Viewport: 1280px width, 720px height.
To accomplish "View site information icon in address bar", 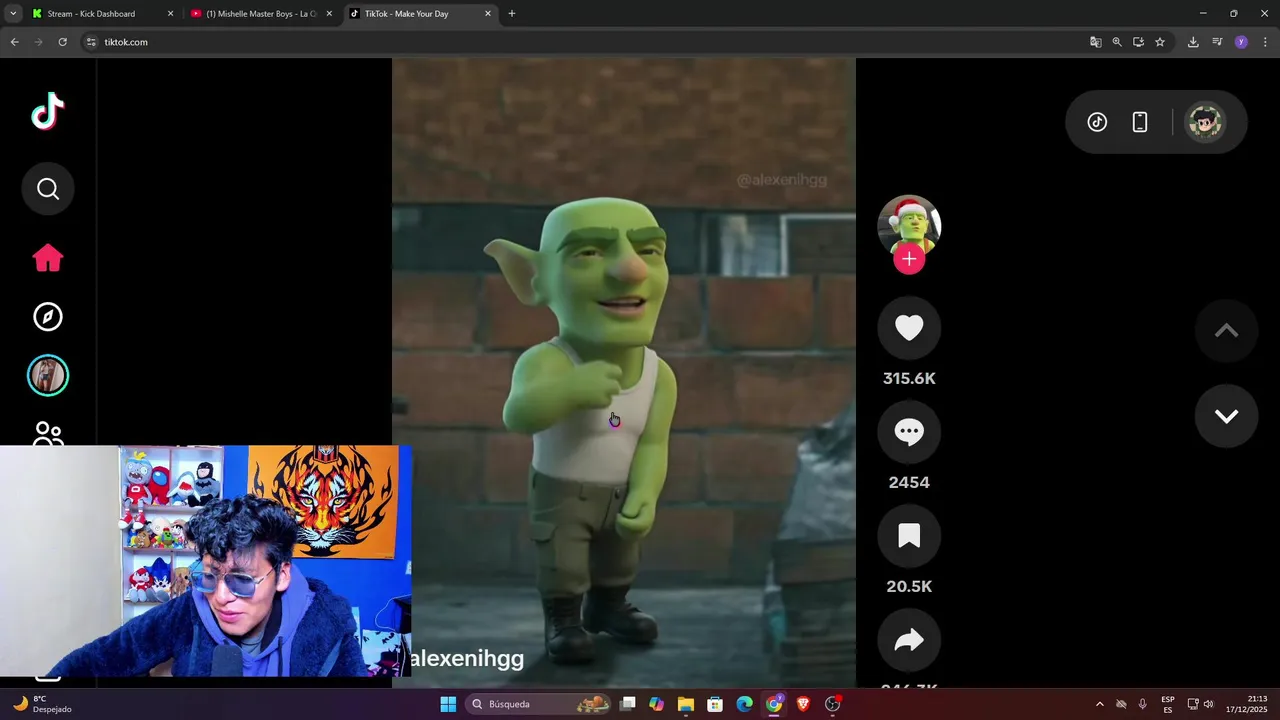I will [91, 42].
